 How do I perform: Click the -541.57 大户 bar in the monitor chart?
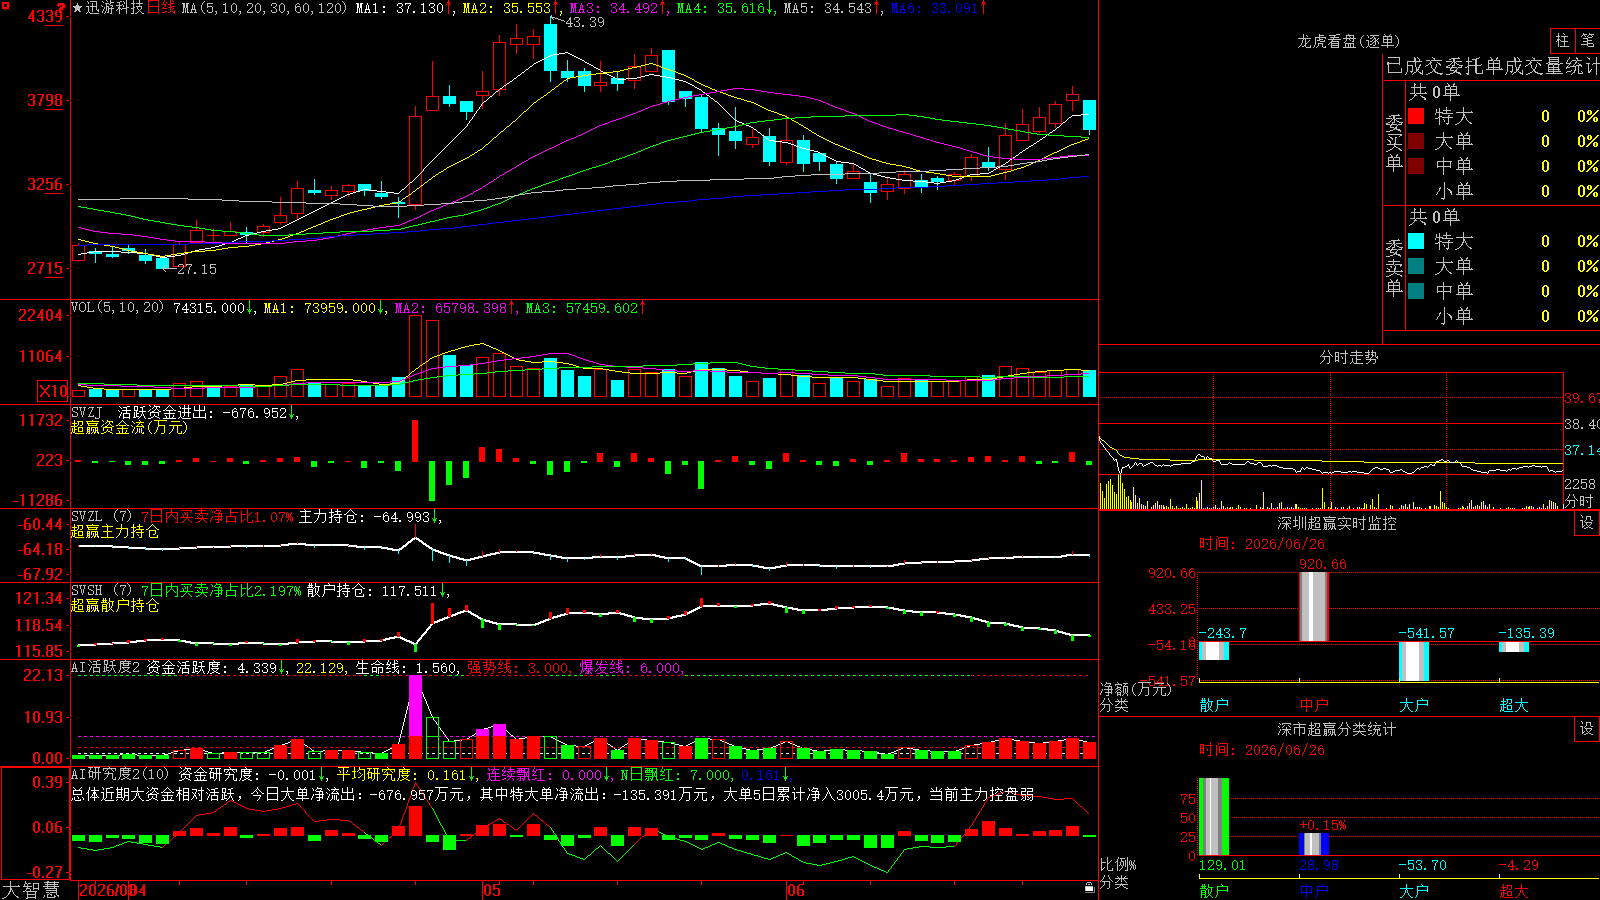coord(1414,661)
